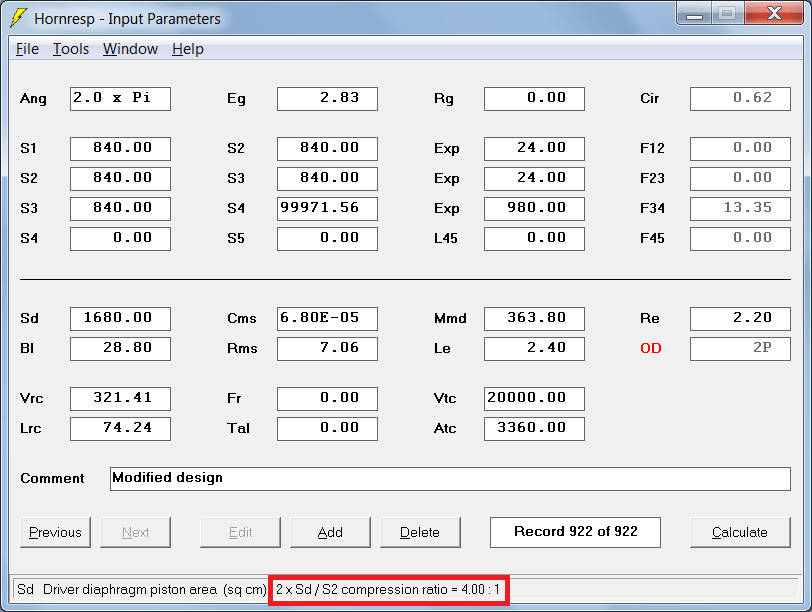Click the S4 field showing 99971.56

tap(327, 209)
